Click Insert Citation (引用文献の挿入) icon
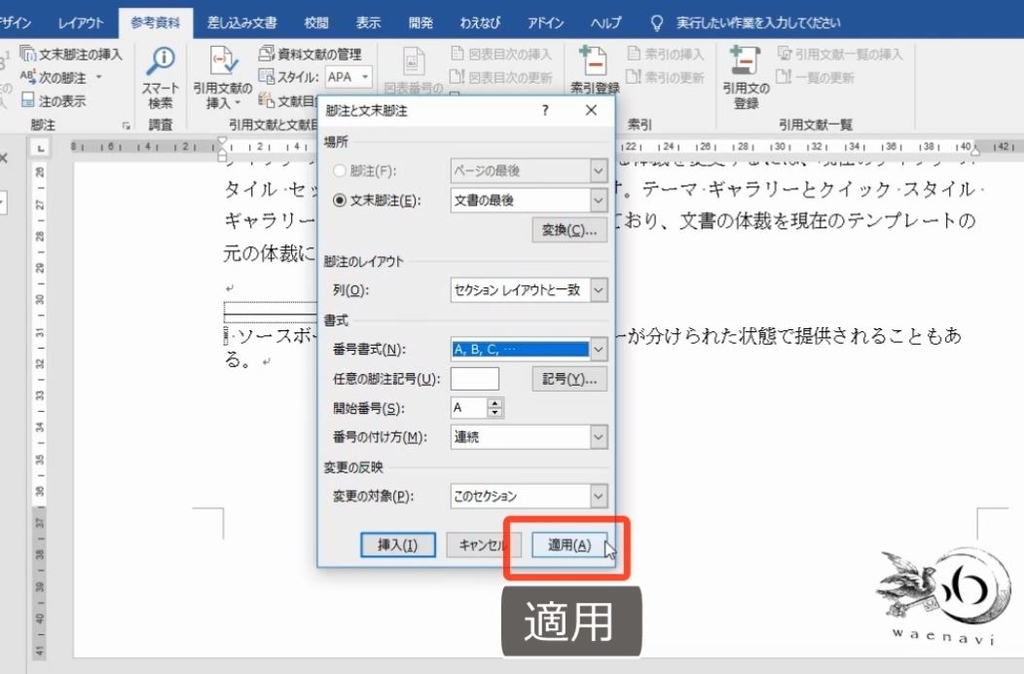The image size is (1024, 674). coord(223,61)
